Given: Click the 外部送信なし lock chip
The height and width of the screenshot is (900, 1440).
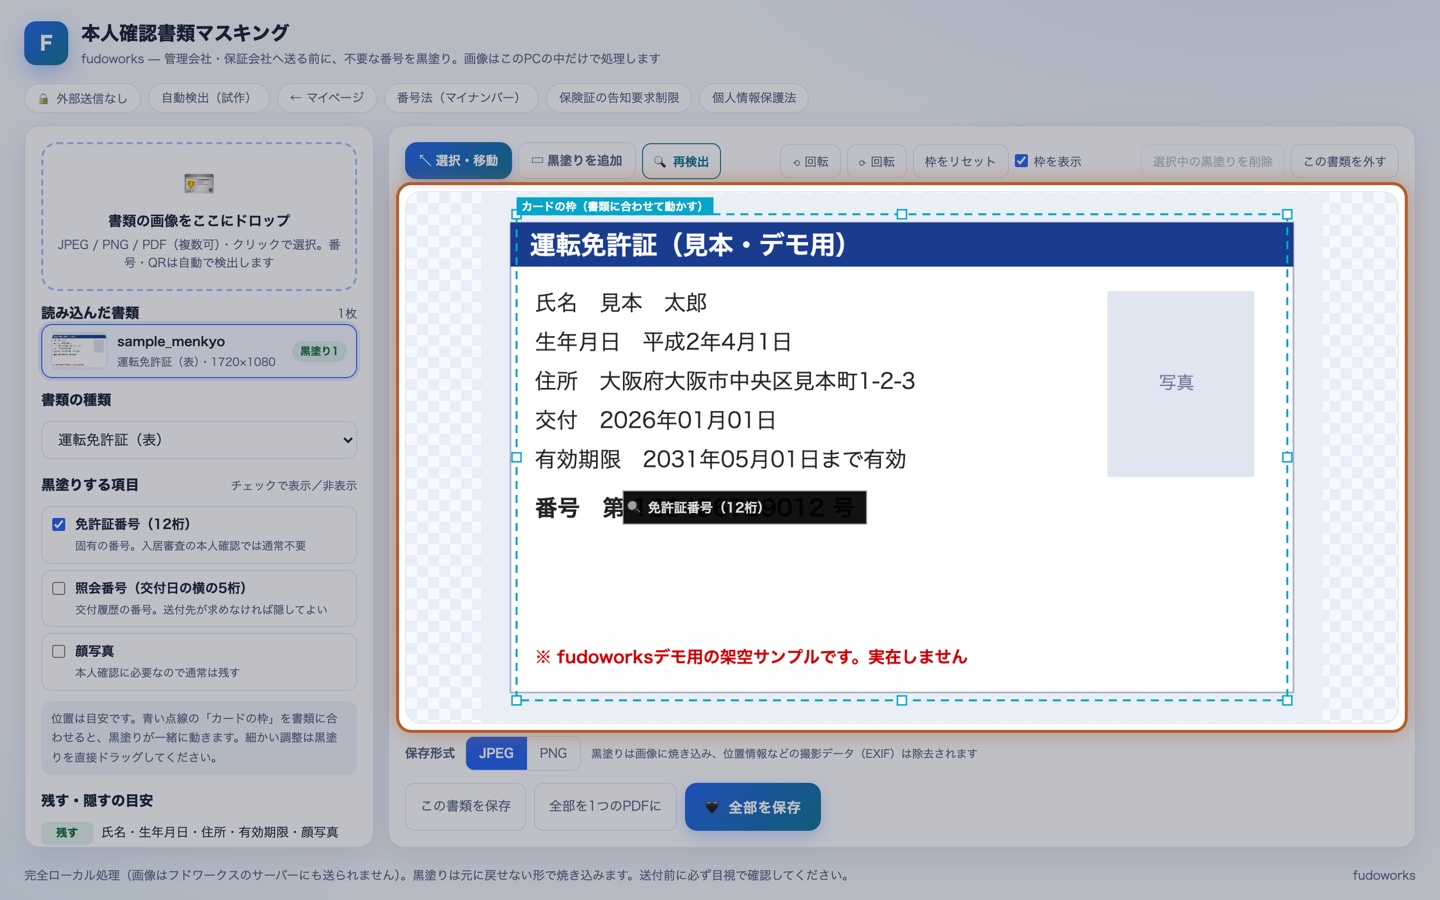Looking at the screenshot, I should (x=83, y=98).
